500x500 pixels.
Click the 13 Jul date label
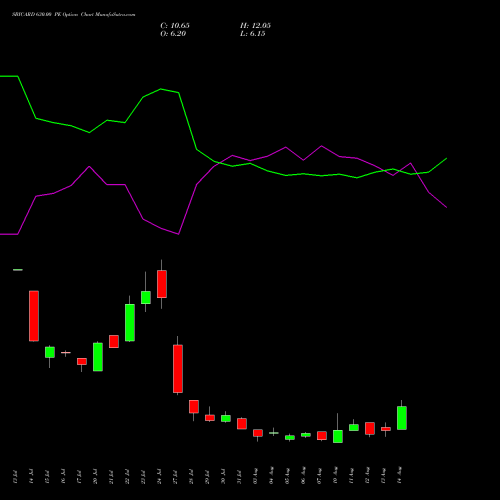(15, 477)
